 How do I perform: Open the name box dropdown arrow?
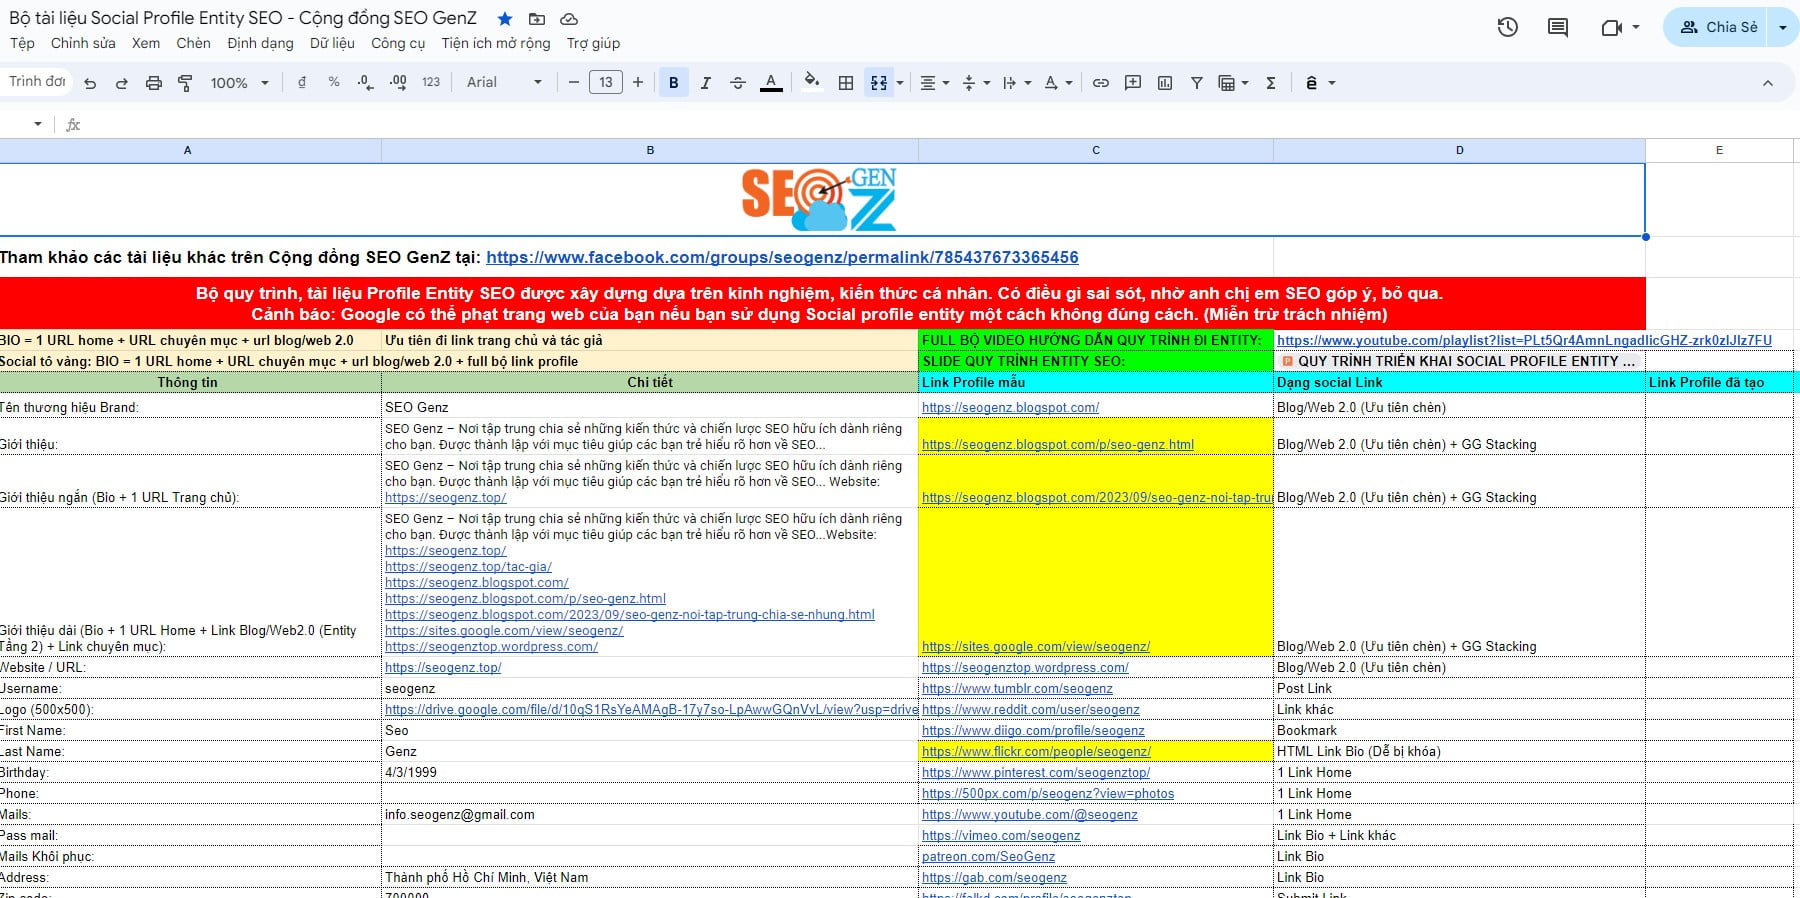[38, 124]
